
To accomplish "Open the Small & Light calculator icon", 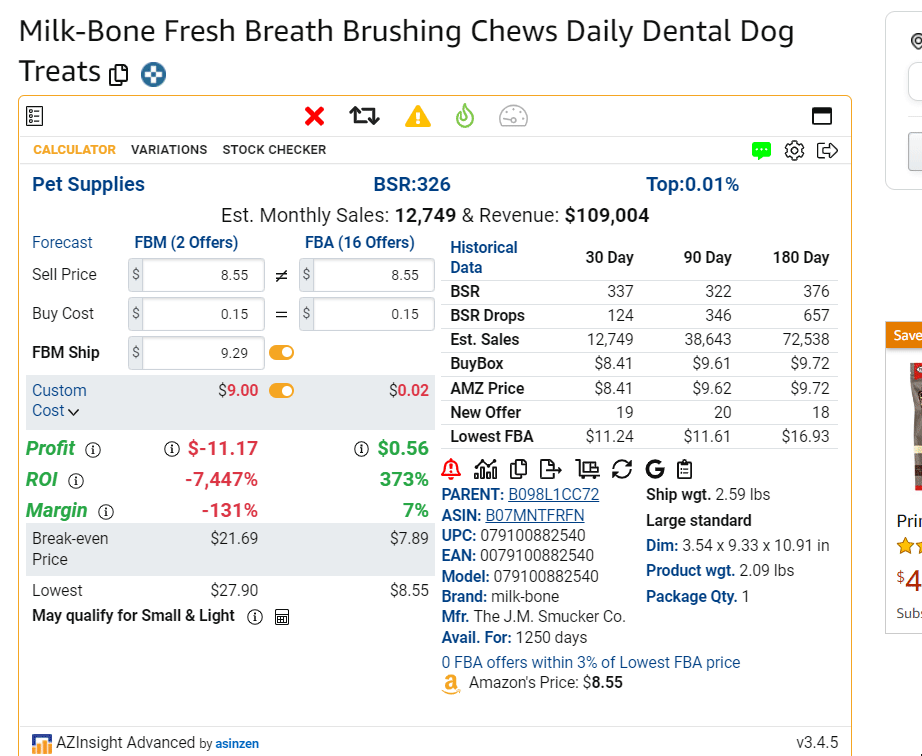I will (x=282, y=617).
